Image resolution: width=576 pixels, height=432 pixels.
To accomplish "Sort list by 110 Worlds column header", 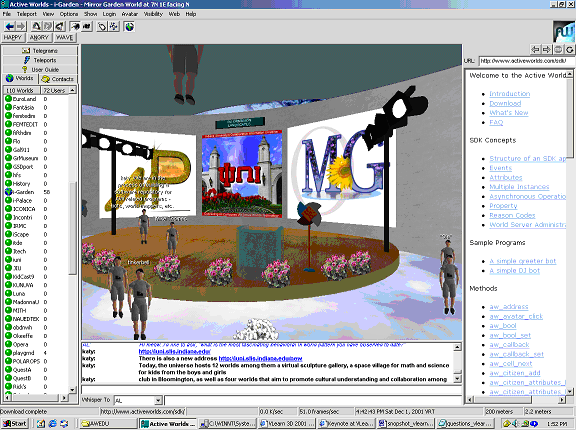I will 21,90.
